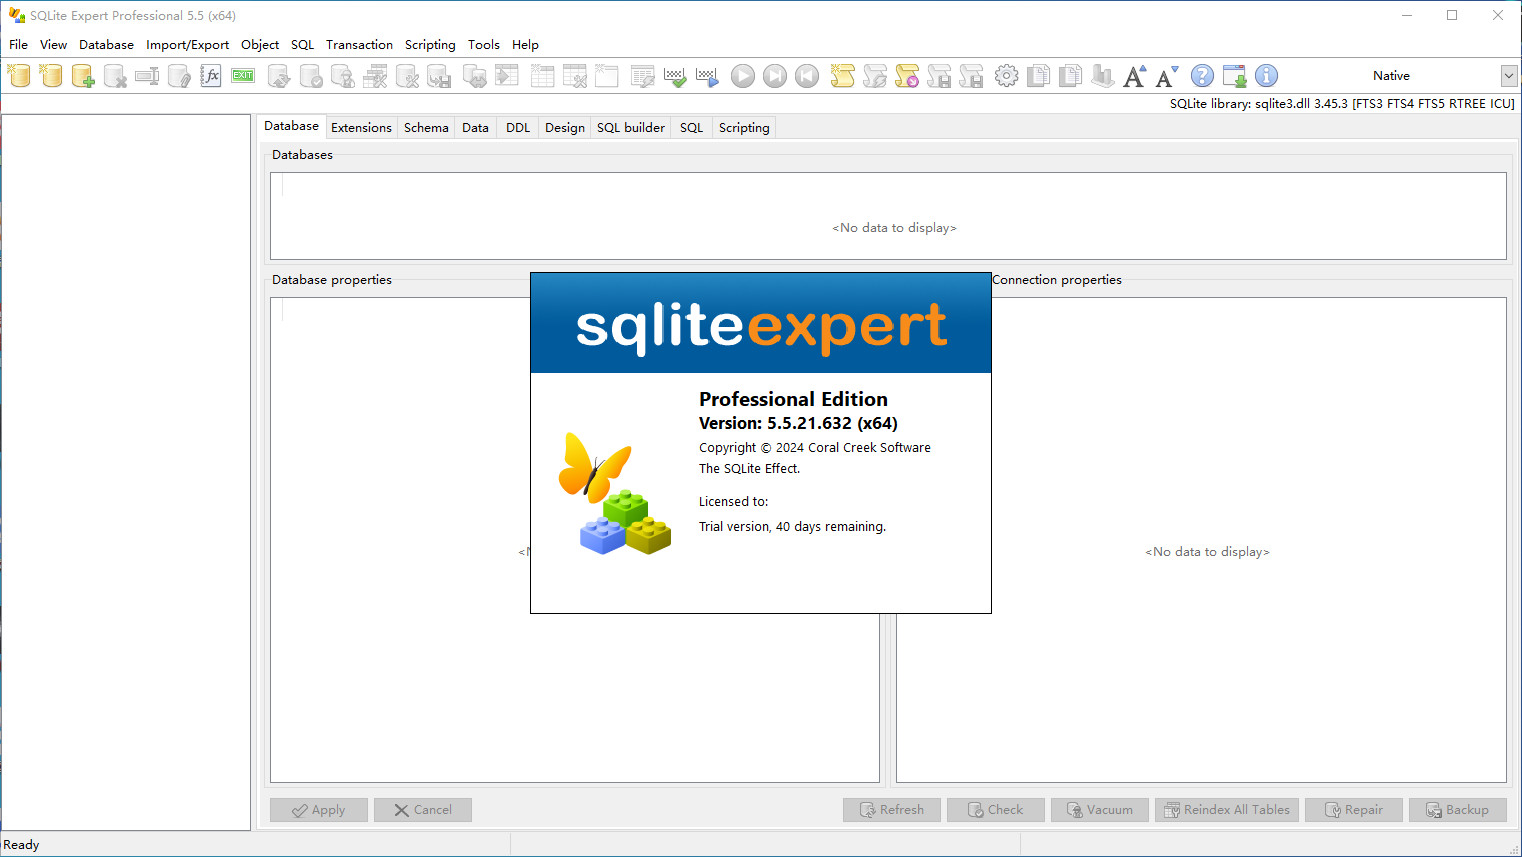
Task: Switch to the Schema tab
Action: pos(426,128)
